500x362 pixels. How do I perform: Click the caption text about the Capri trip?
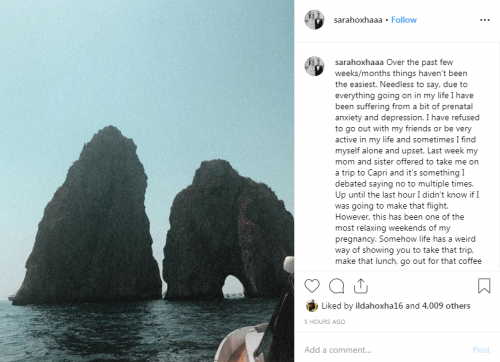[408, 161]
